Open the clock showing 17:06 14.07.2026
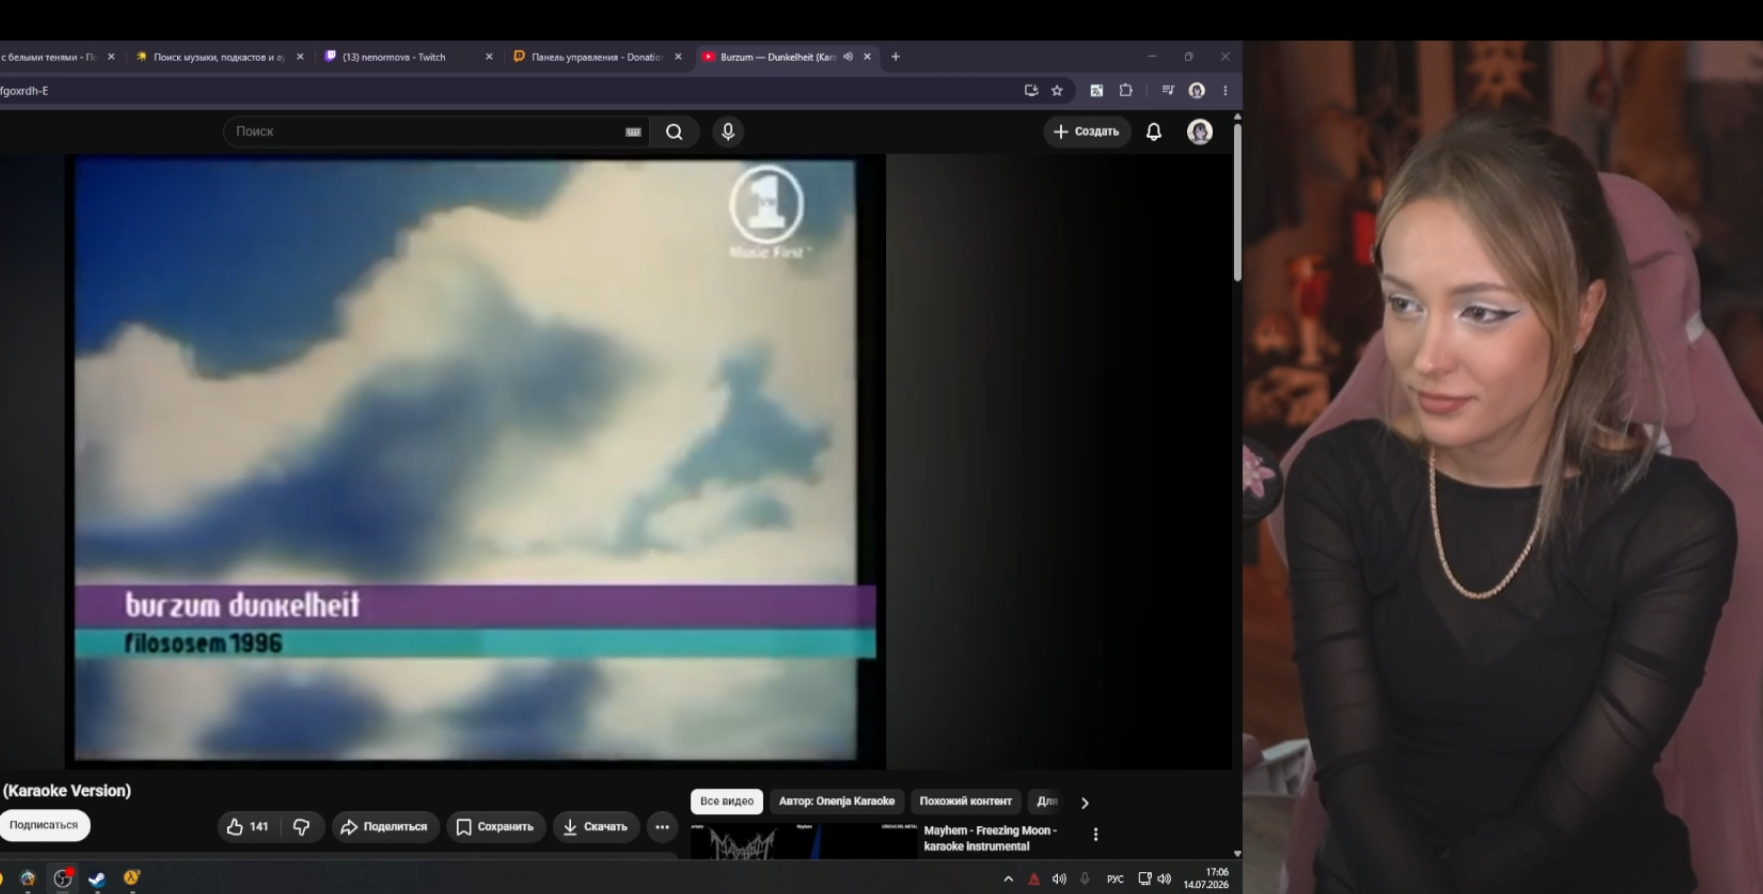Screen dimensions: 1763x894 click(x=1206, y=879)
